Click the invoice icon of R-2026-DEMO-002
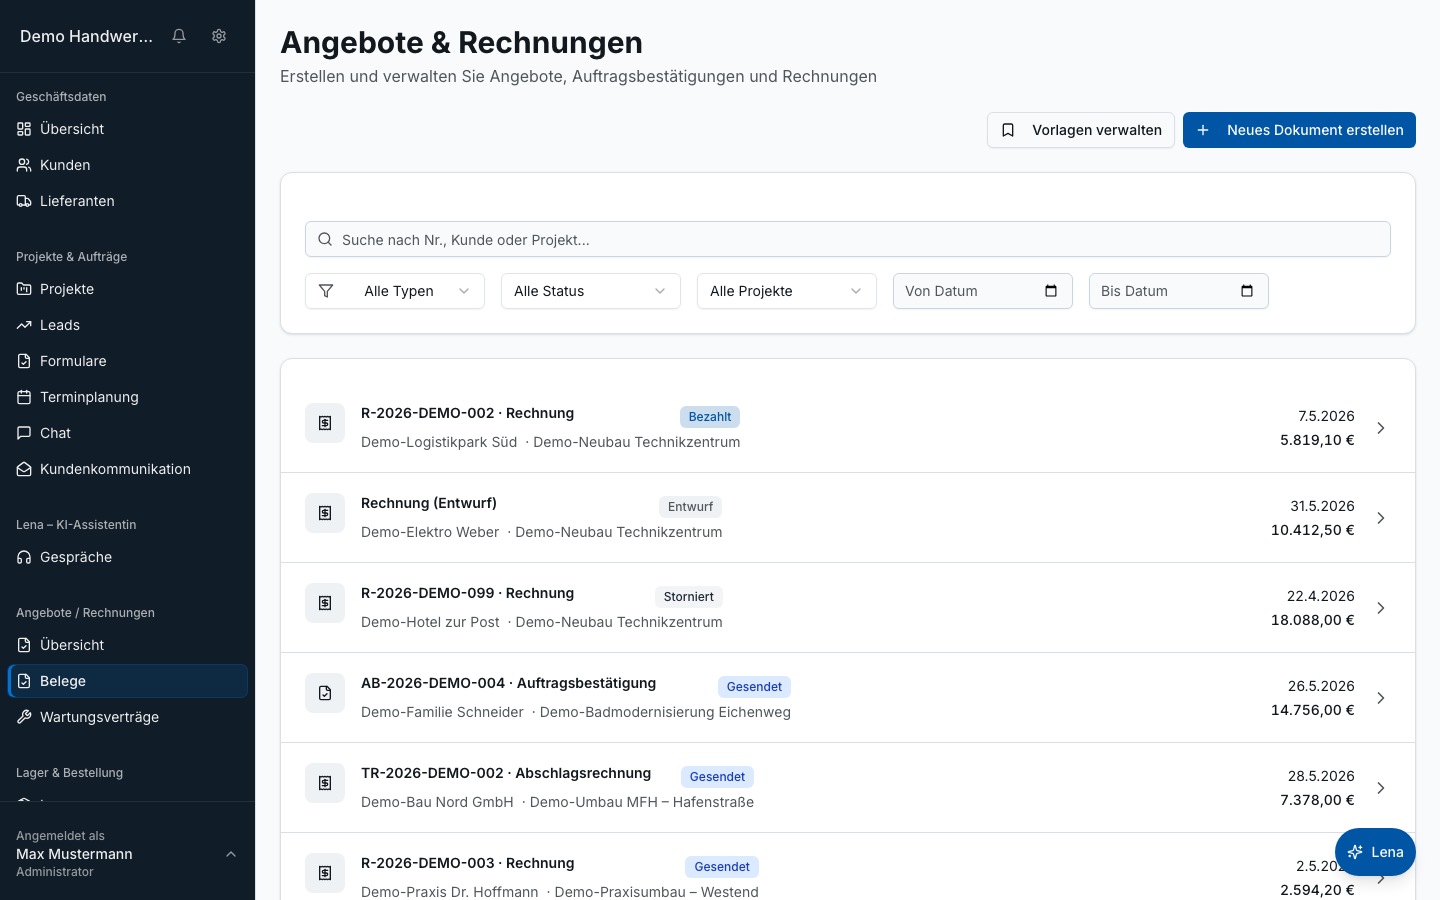Screen dimensions: 1440x900 [325, 423]
